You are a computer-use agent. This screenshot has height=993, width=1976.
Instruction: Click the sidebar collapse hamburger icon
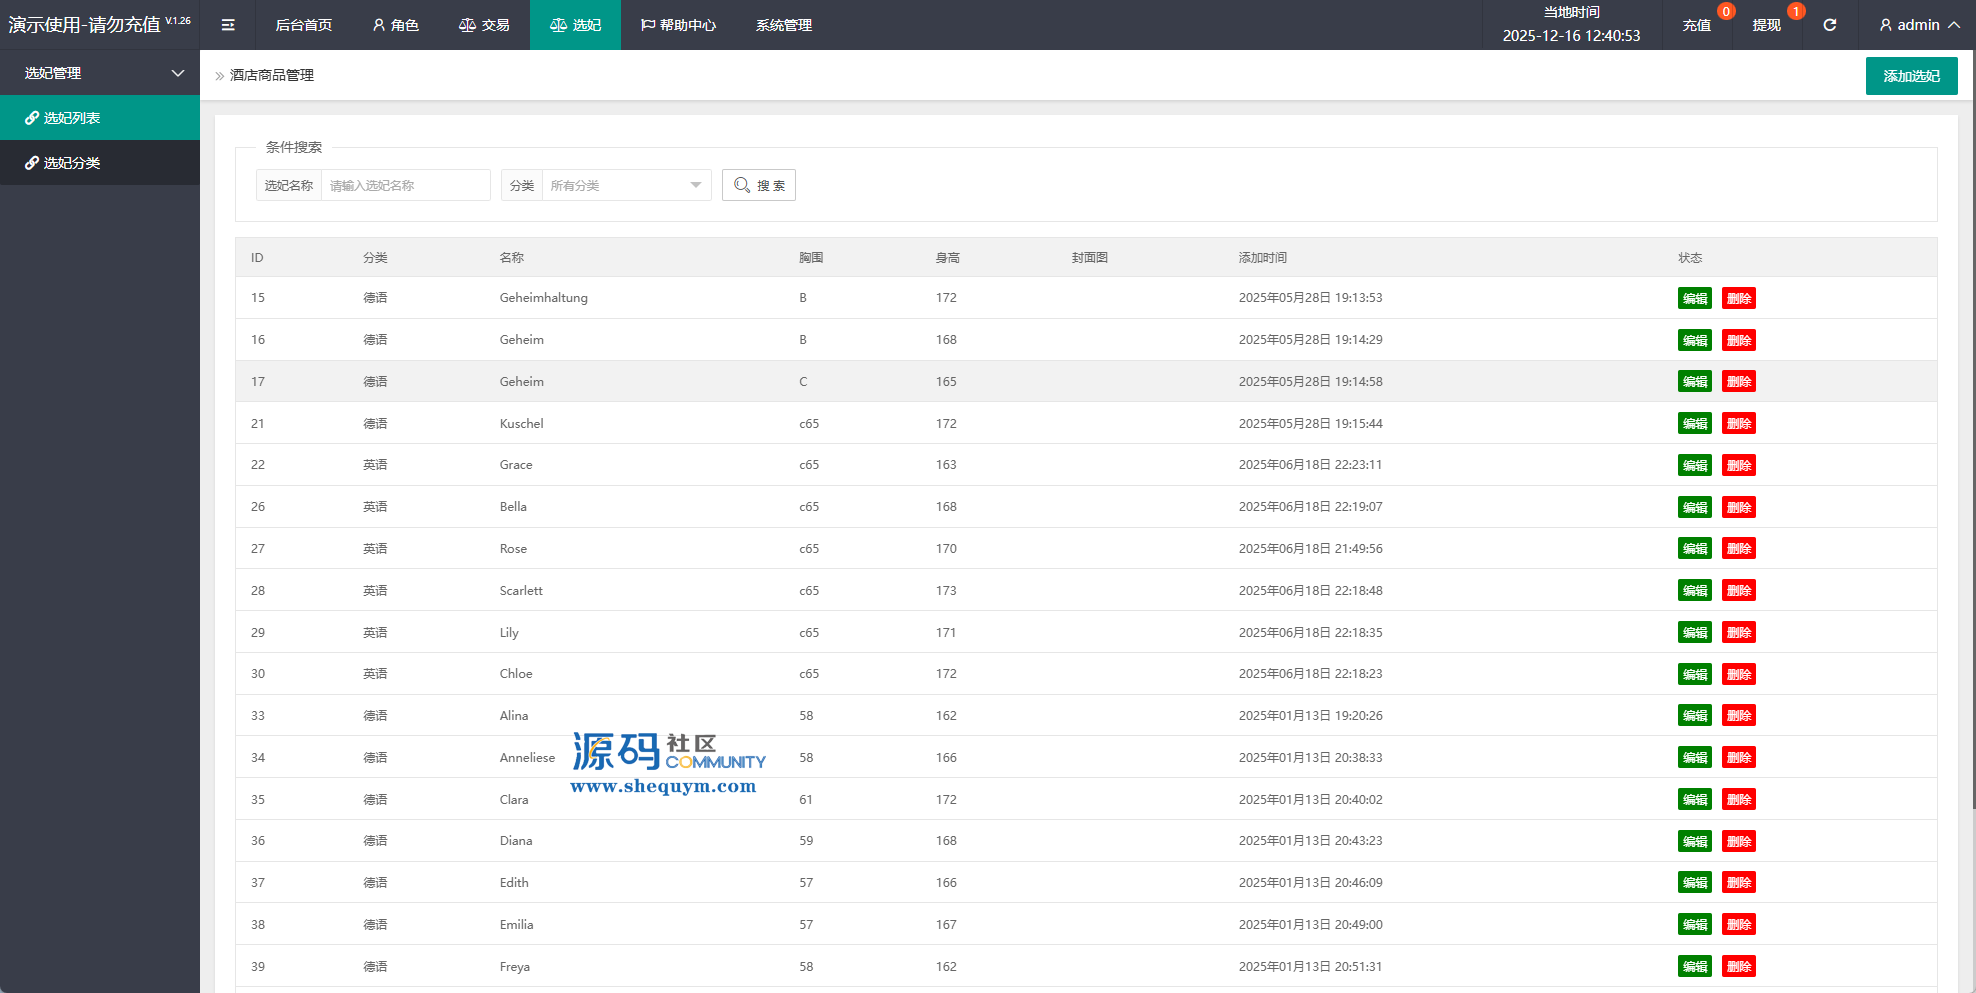(228, 25)
